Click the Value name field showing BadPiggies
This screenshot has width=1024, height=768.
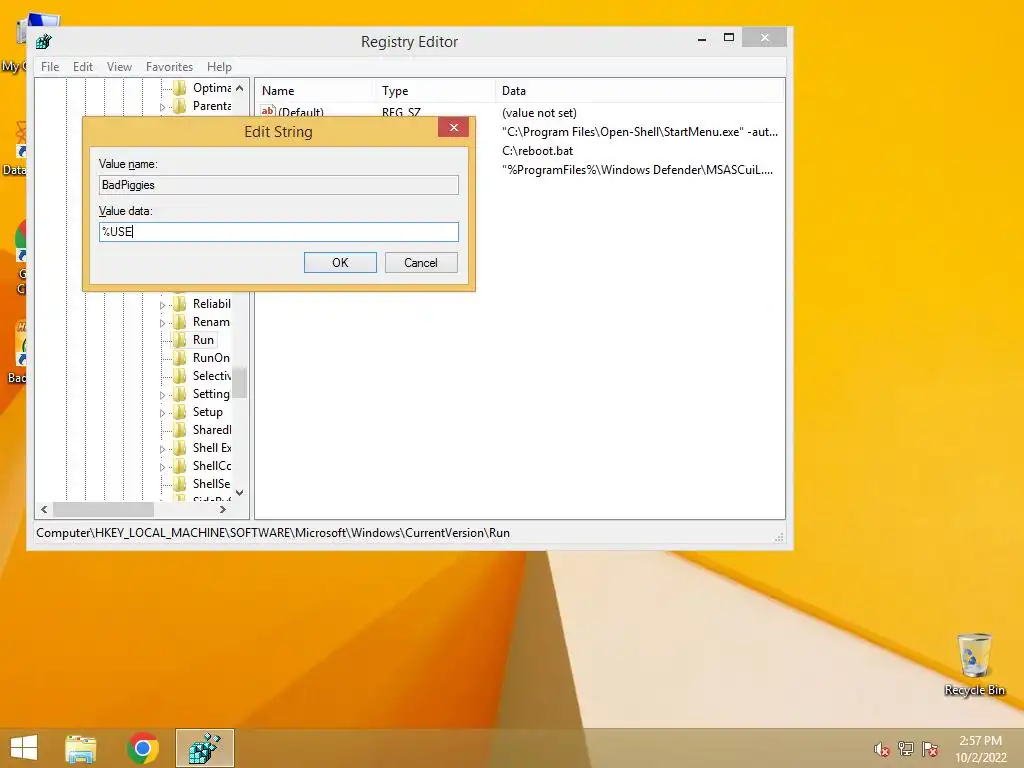coord(279,185)
